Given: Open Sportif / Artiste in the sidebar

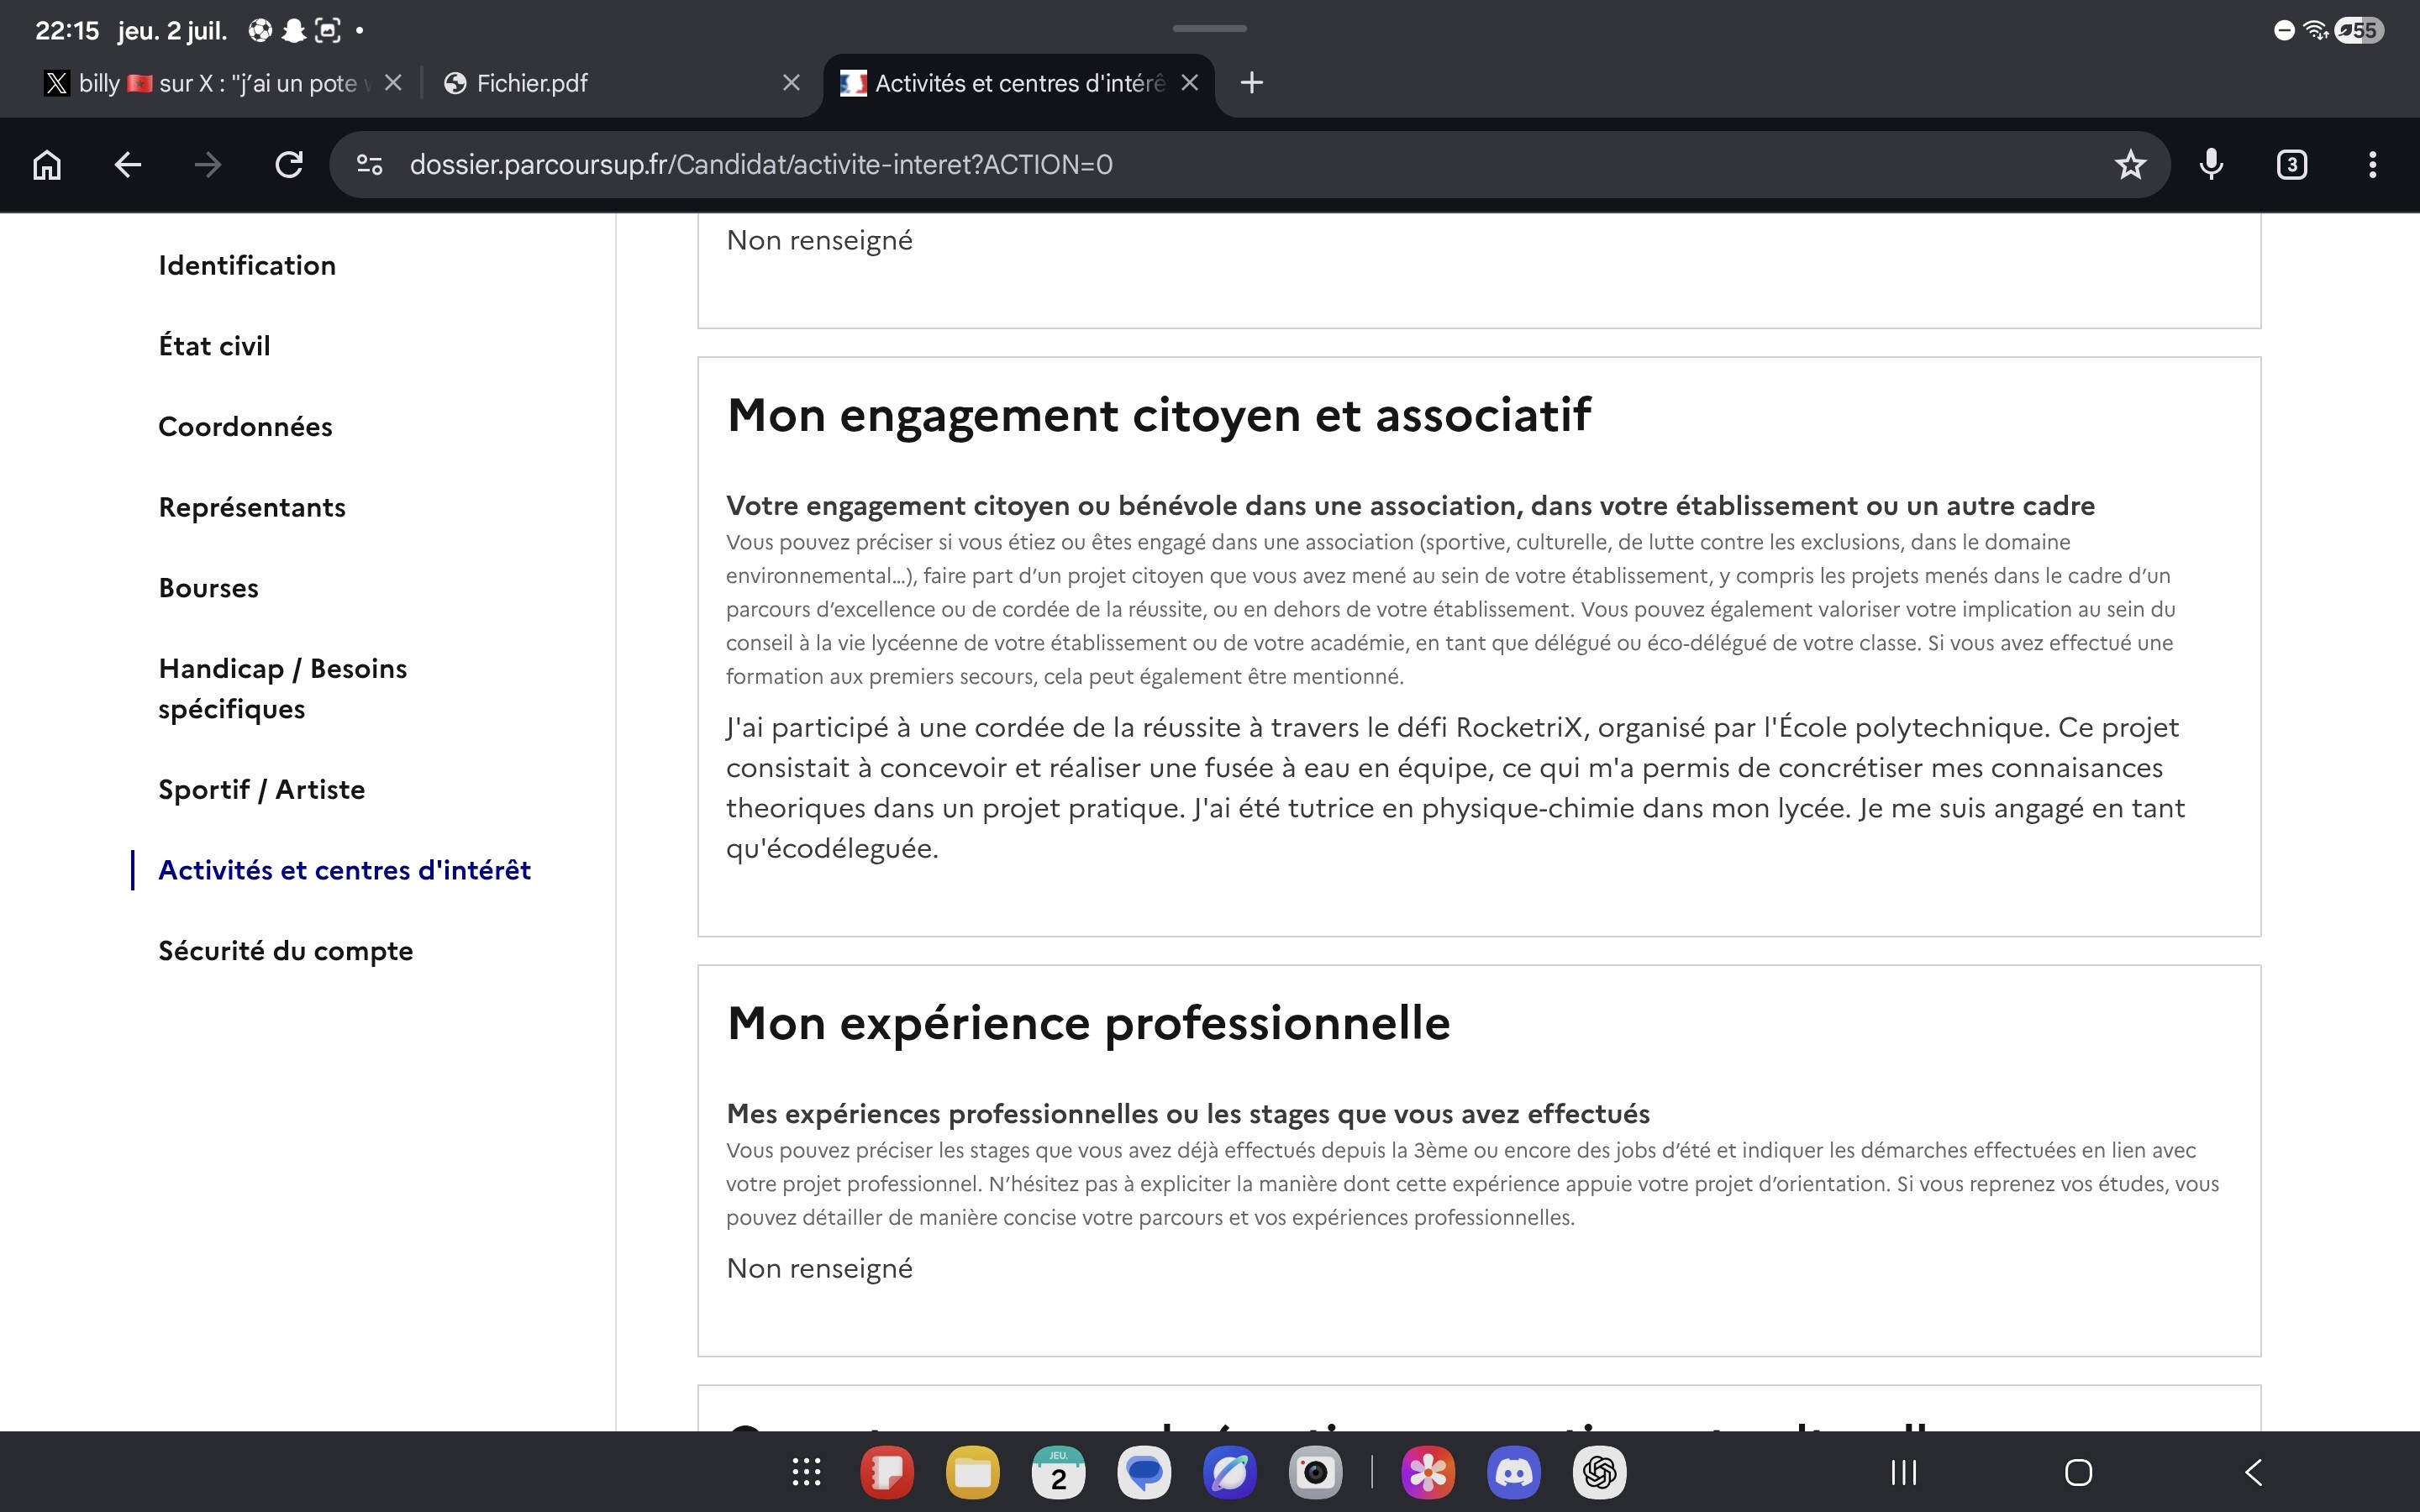Looking at the screenshot, I should pos(261,790).
